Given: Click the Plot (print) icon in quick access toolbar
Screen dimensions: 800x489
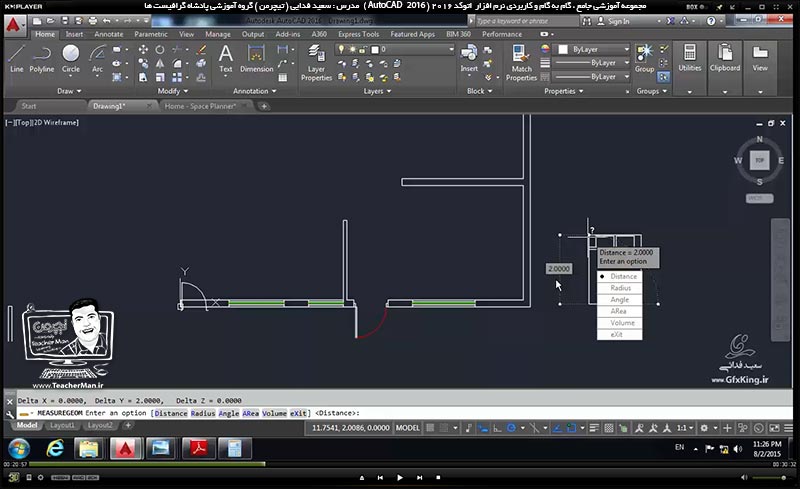Looking at the screenshot, I should [x=92, y=21].
